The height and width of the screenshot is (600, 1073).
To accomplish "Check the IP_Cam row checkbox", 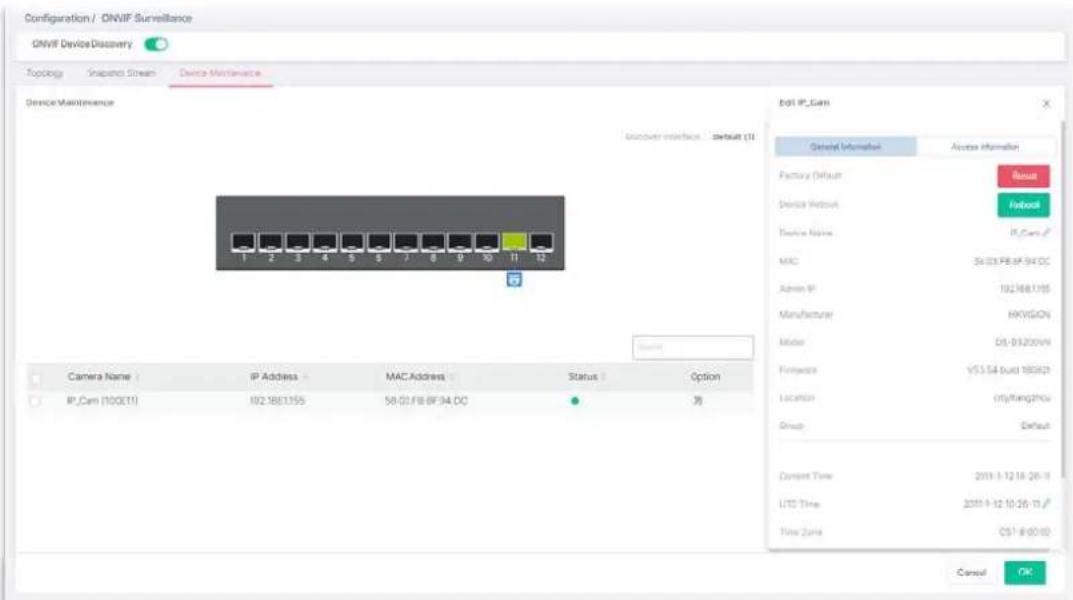I will tap(36, 402).
